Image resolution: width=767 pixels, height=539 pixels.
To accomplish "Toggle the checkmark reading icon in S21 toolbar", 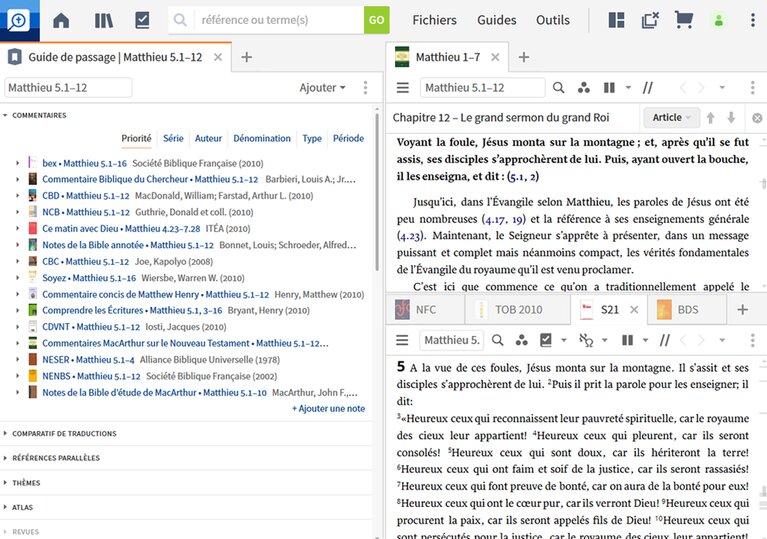I will pos(545,340).
